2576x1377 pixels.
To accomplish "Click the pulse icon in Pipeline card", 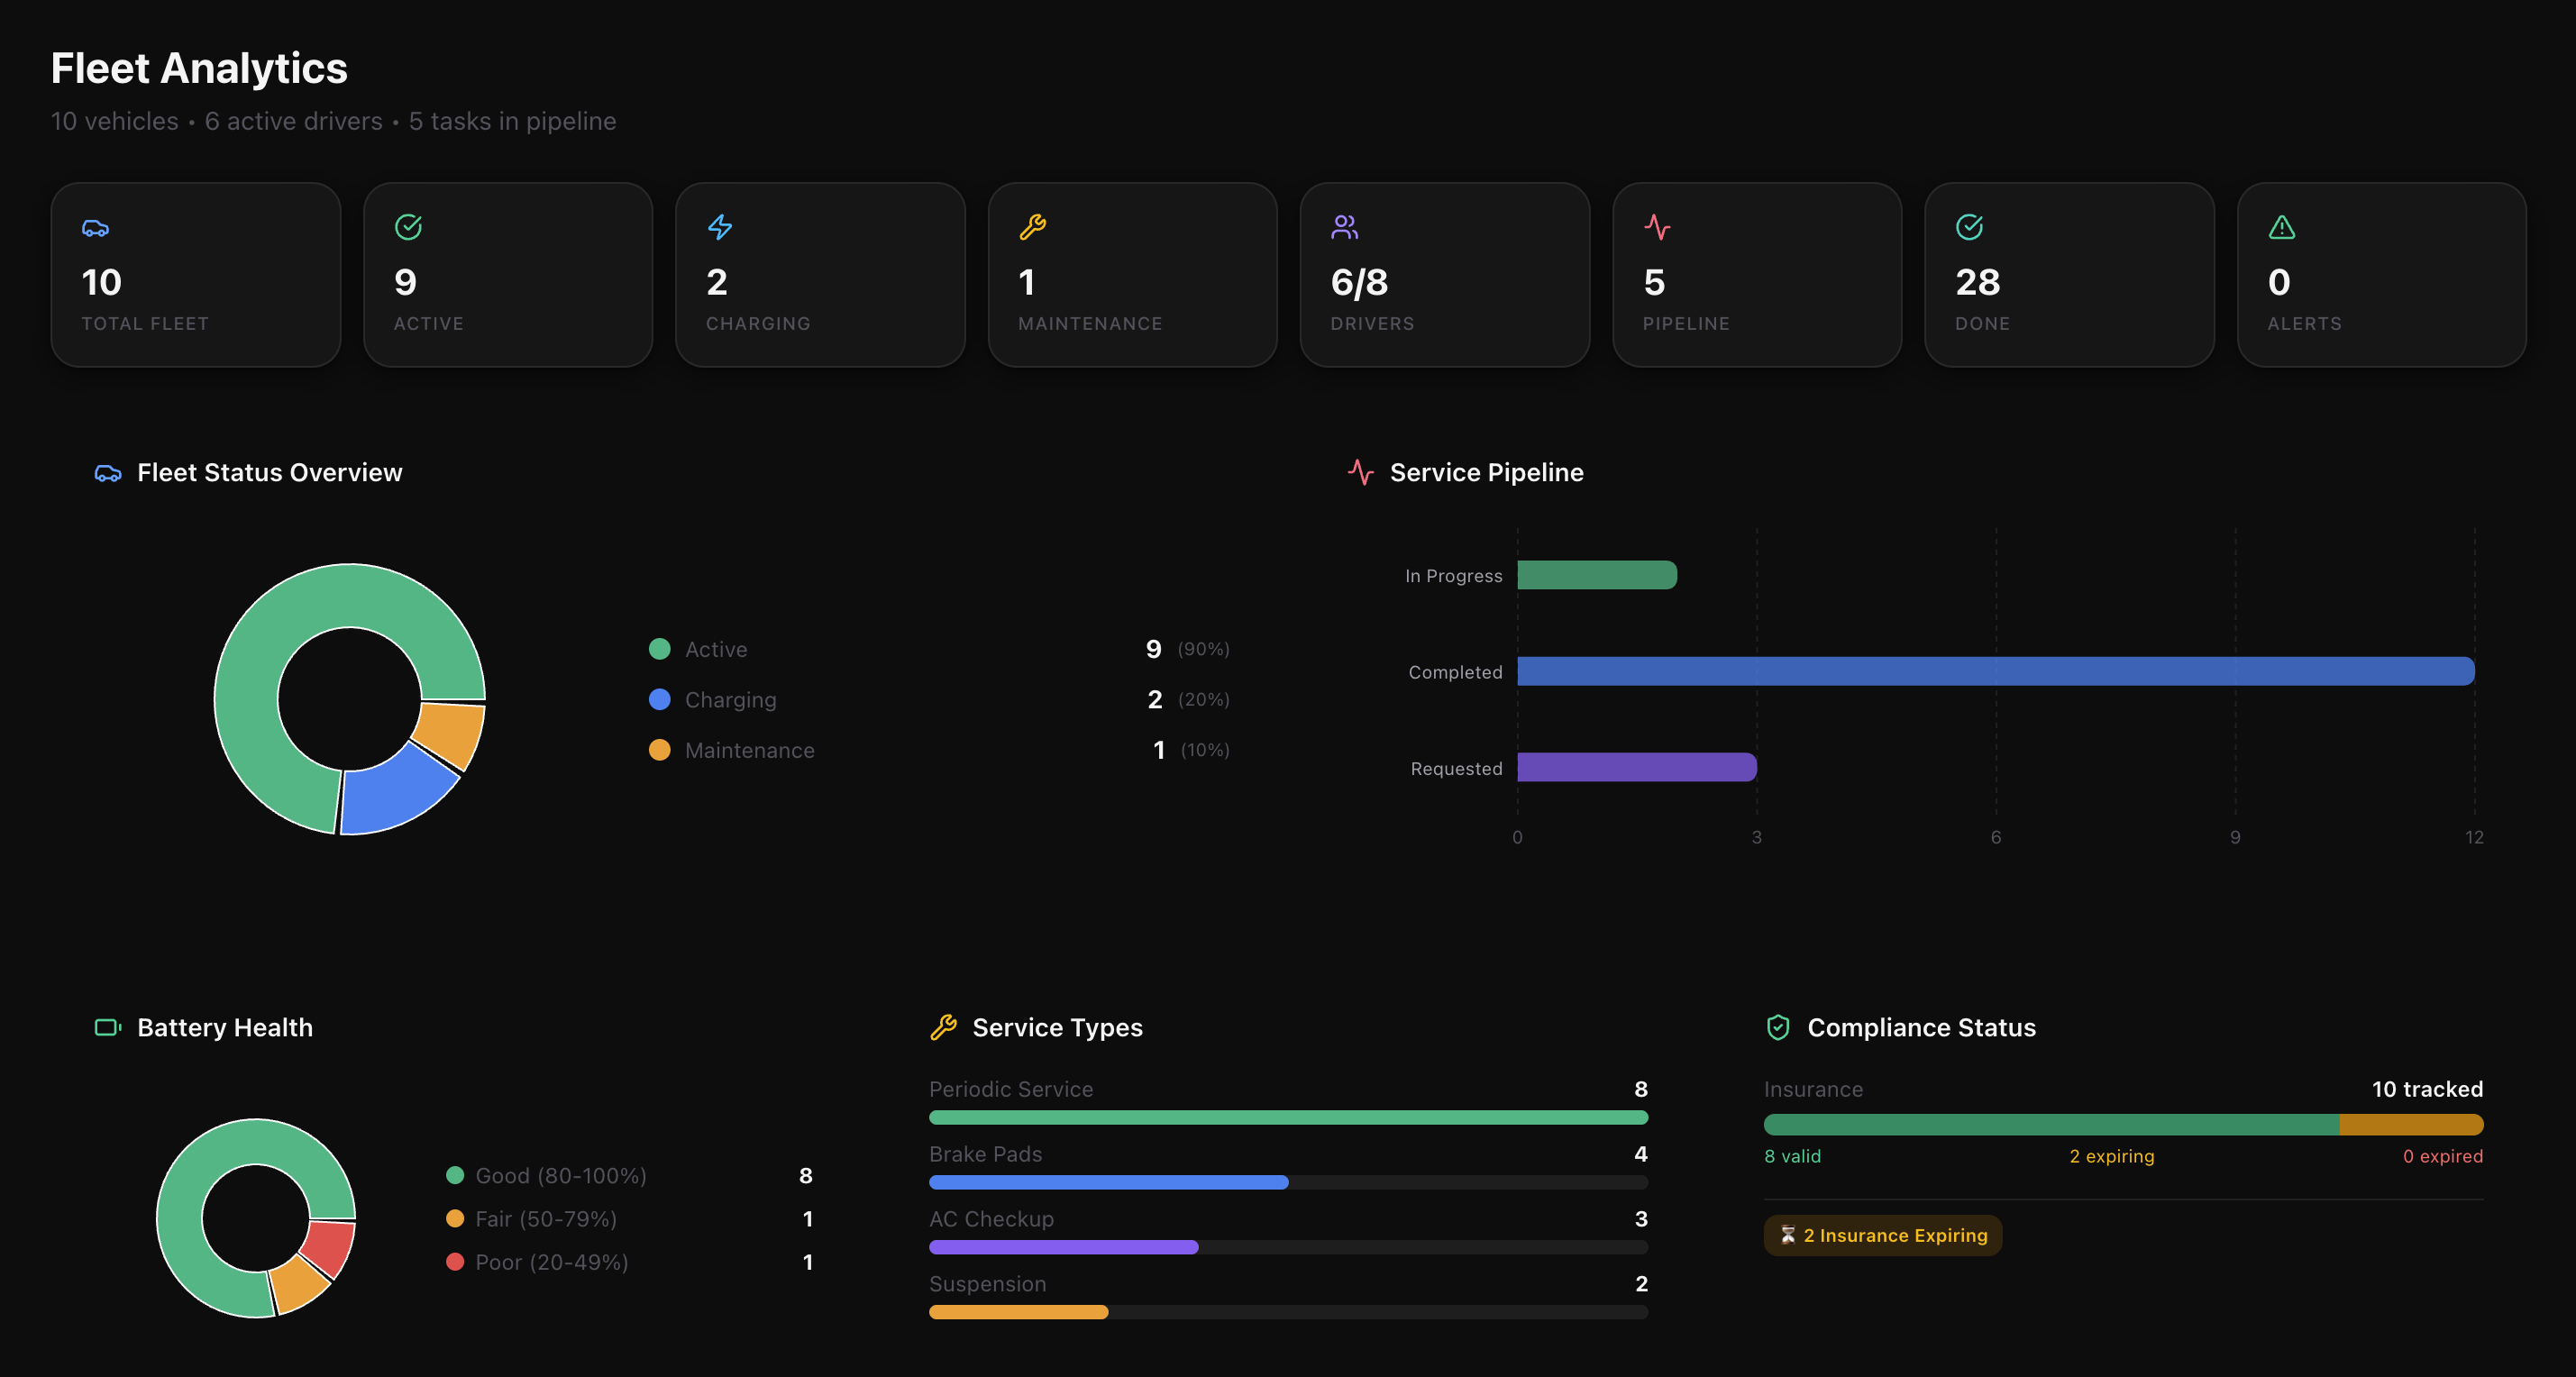I will pyautogui.click(x=1657, y=227).
